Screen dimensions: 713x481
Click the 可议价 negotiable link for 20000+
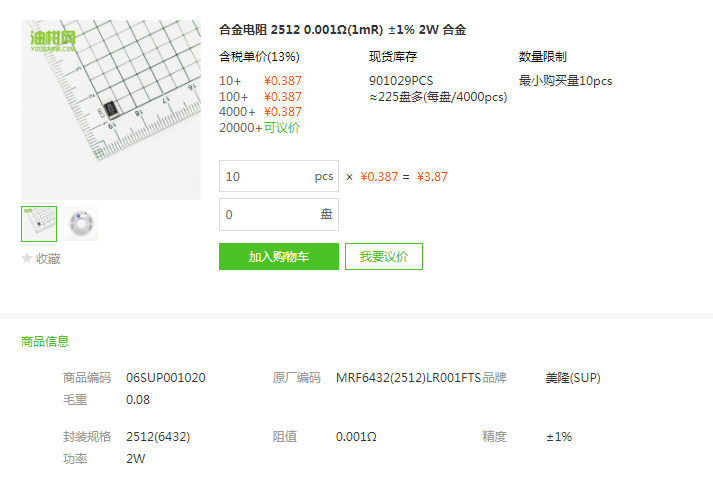(x=282, y=128)
